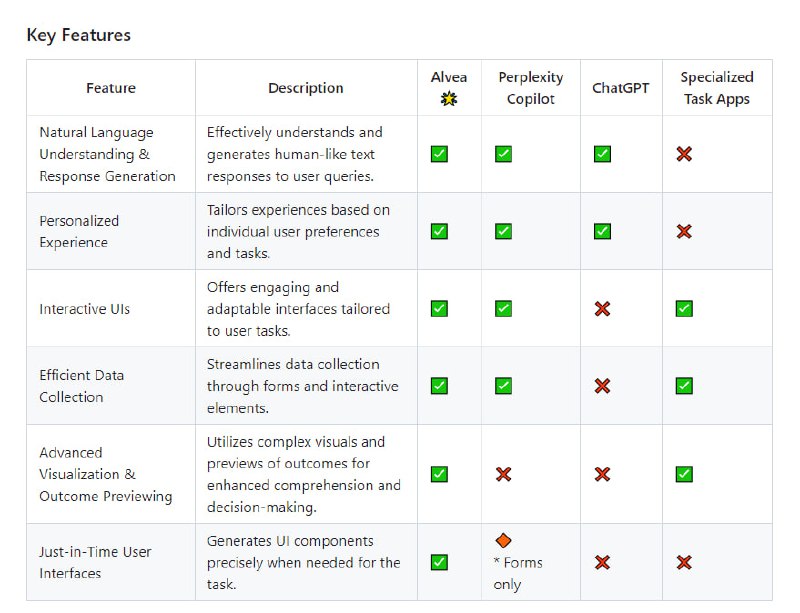The image size is (800, 613).
Task: Click the sparkle icon under Alvea header
Action: coord(449,99)
